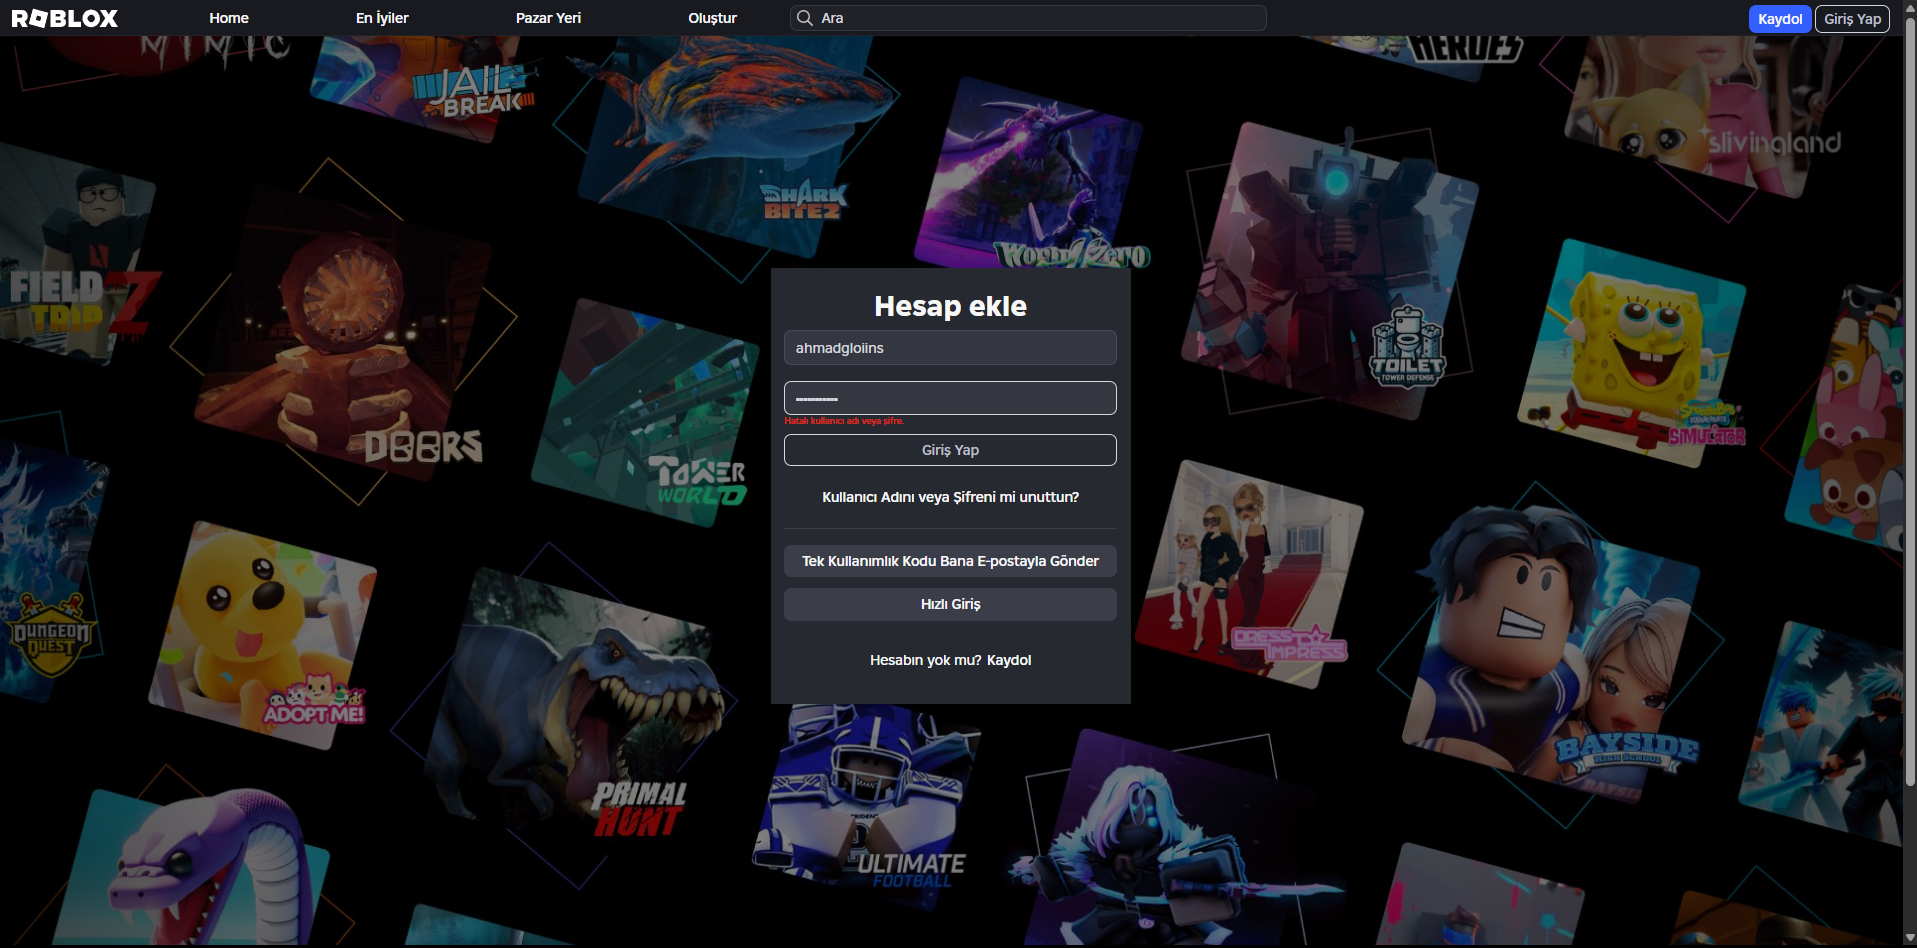This screenshot has height=948, width=1917.
Task: Click the username field containing ahmadgloiins
Action: pos(950,348)
